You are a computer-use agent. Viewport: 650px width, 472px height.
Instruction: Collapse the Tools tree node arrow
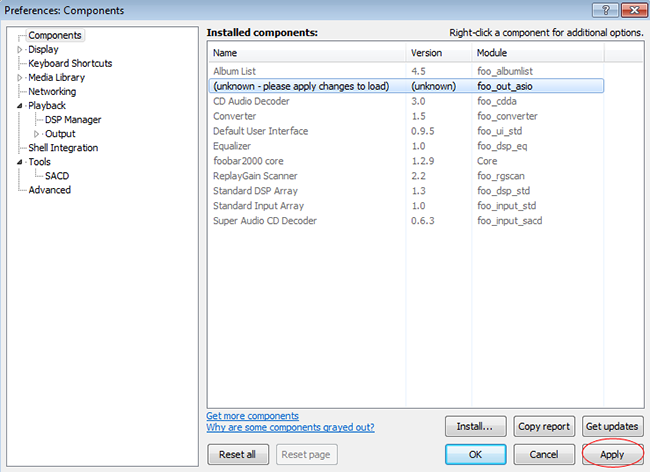pos(19,162)
